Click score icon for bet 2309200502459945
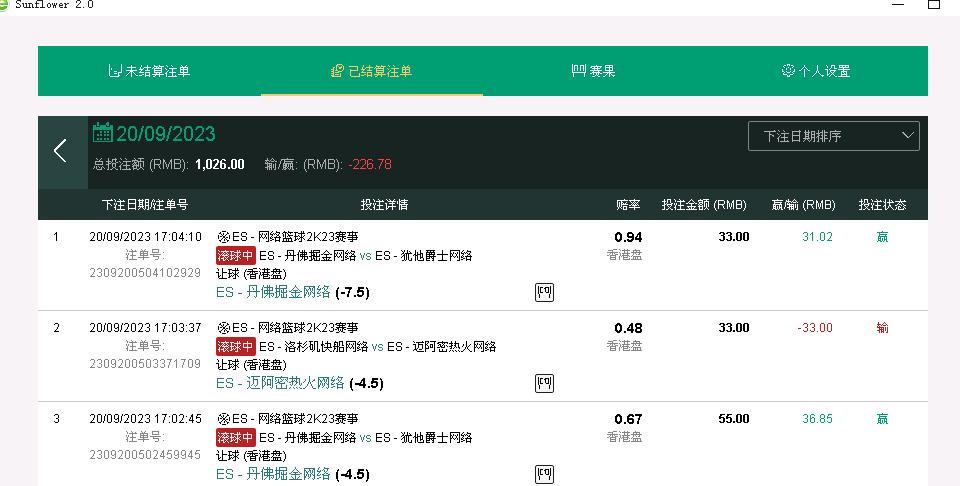 (544, 474)
